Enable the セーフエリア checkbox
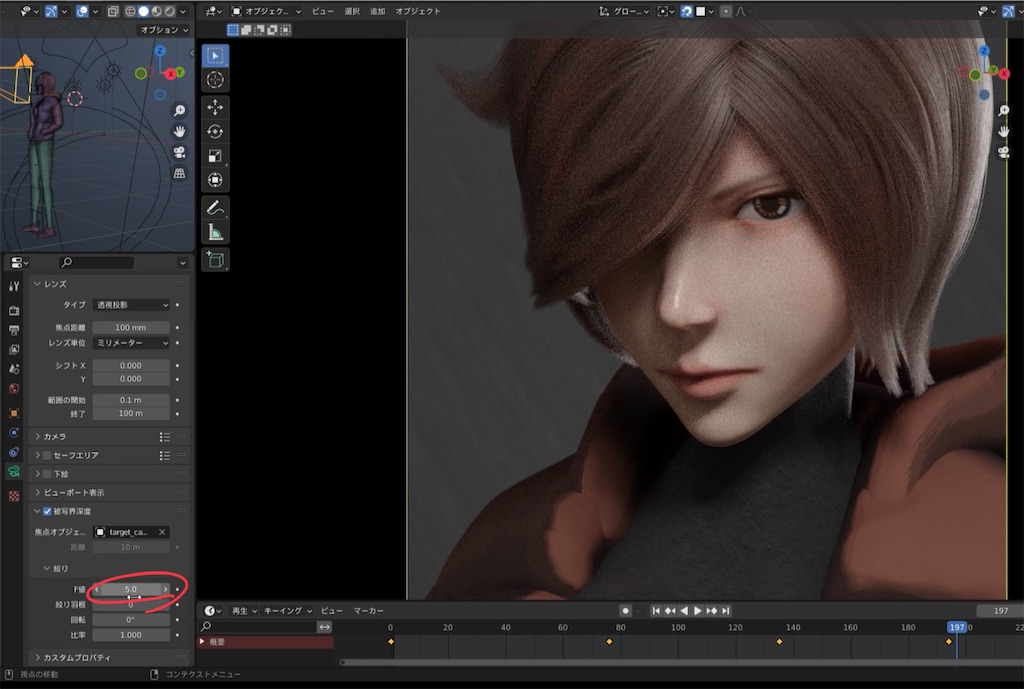The height and width of the screenshot is (689, 1024). click(47, 455)
